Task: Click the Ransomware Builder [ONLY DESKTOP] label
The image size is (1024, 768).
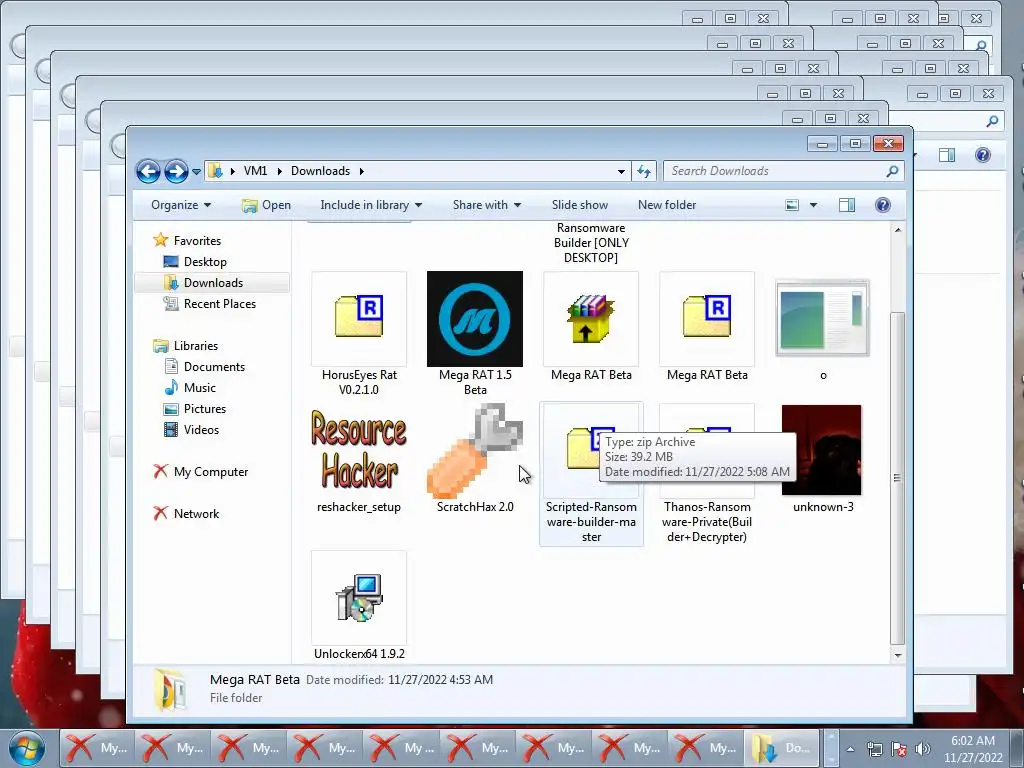Action: pyautogui.click(x=591, y=243)
